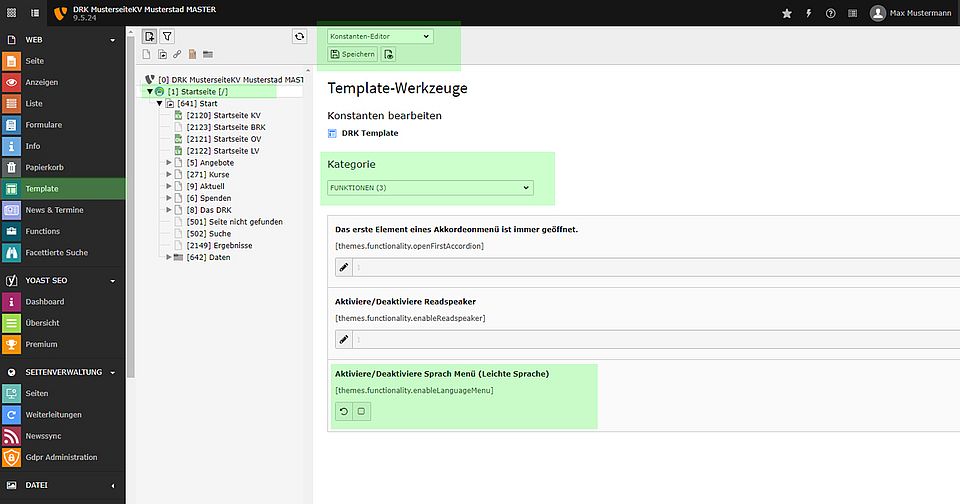Click the Speichern button

click(353, 54)
